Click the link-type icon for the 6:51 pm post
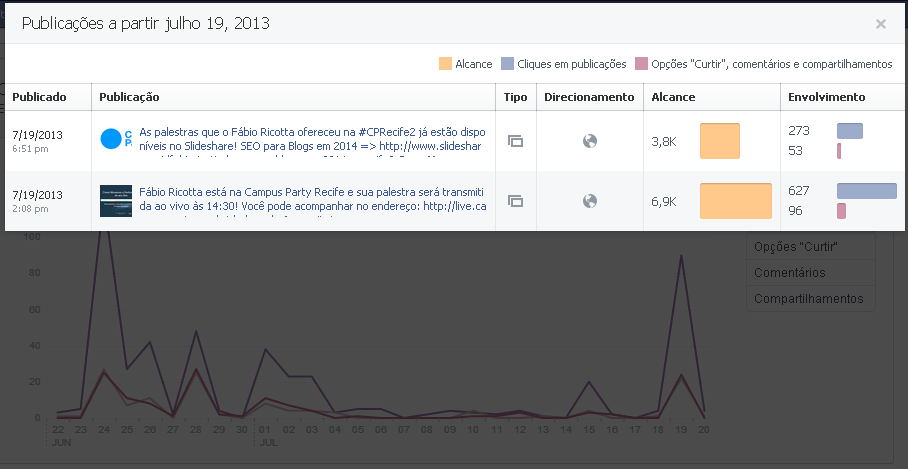The image size is (908, 469). [515, 141]
